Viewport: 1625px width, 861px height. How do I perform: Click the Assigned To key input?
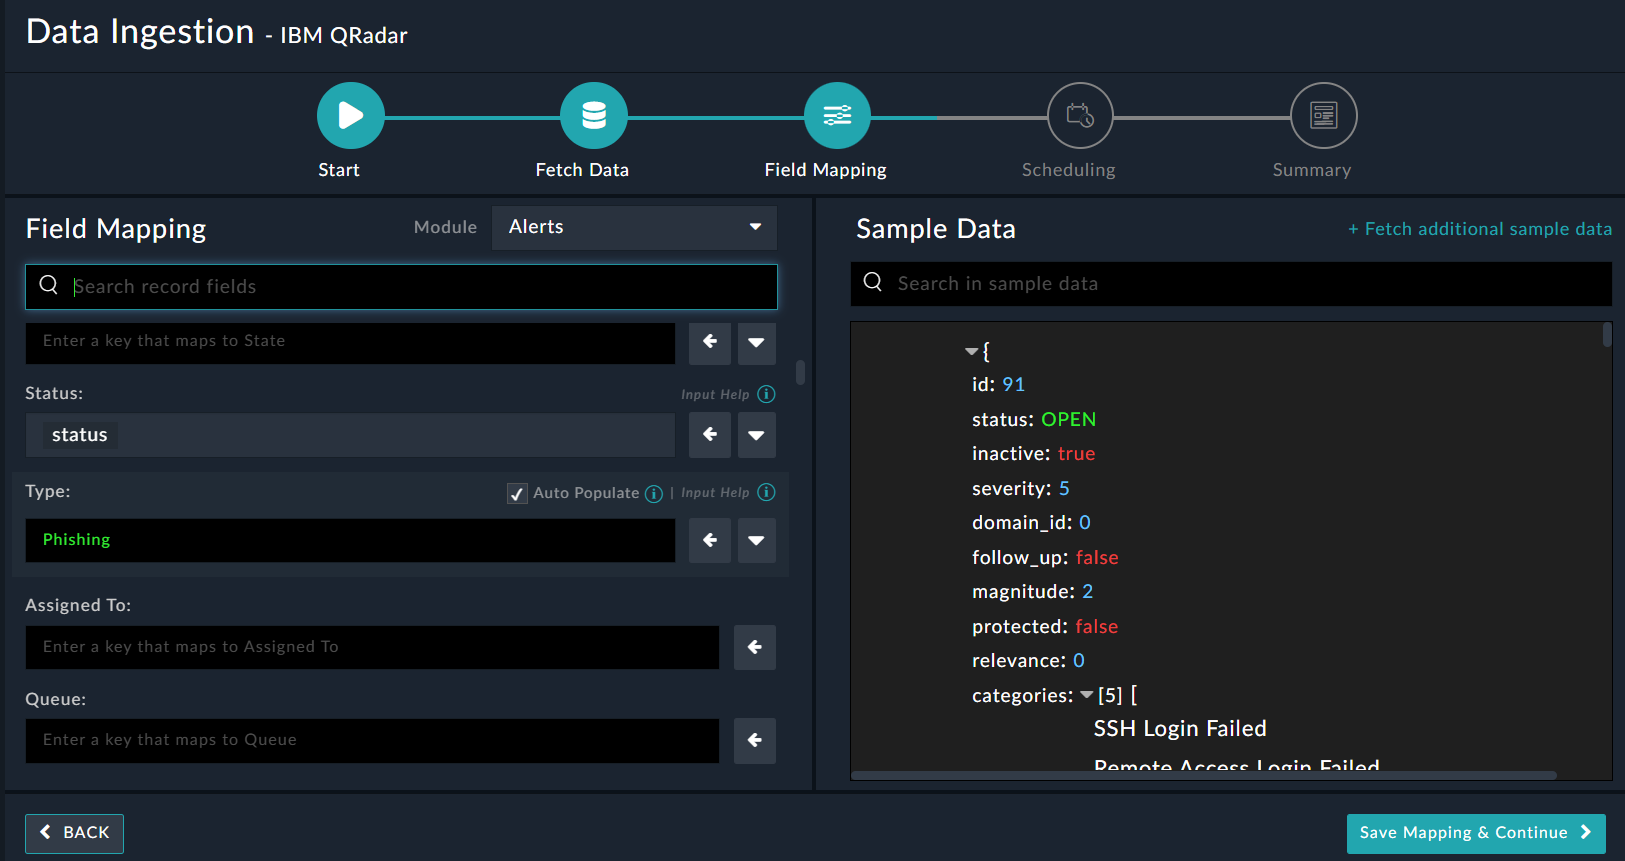372,647
